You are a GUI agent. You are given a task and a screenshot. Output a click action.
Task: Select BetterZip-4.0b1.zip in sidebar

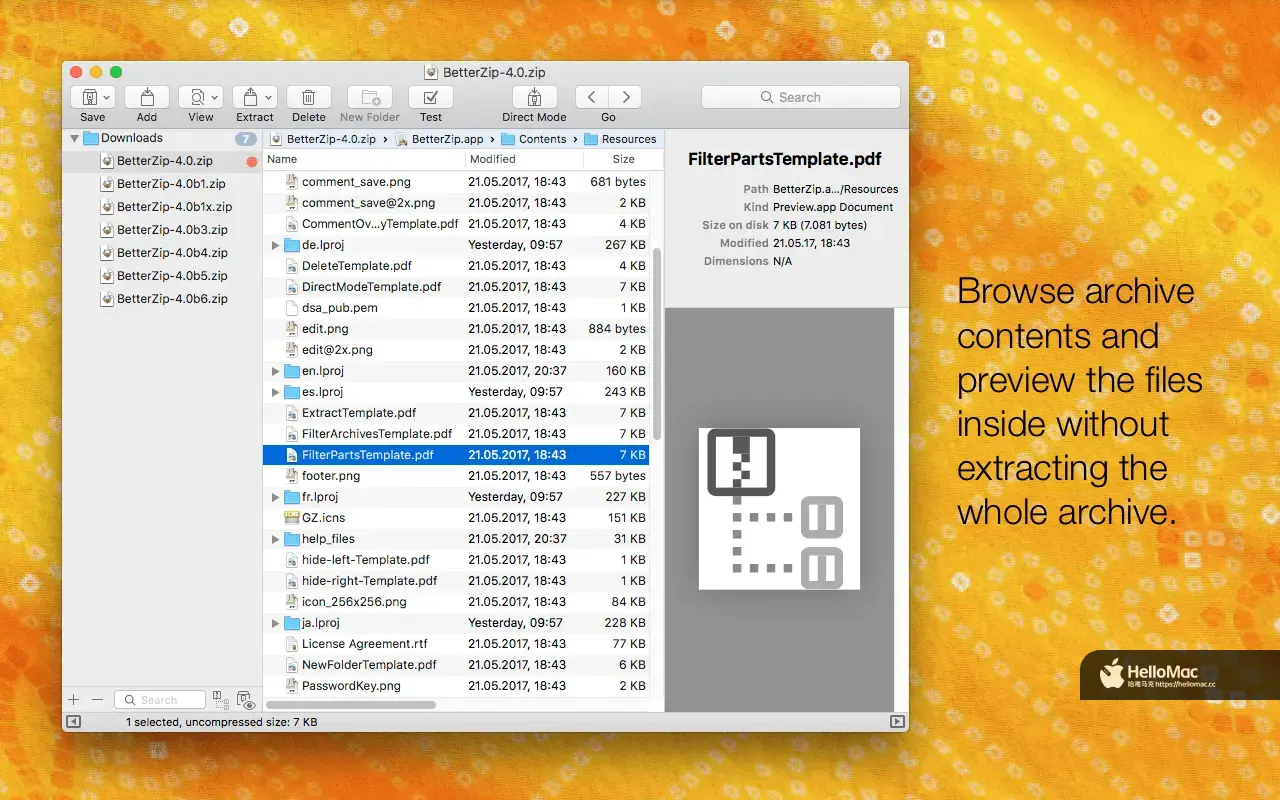[160, 184]
